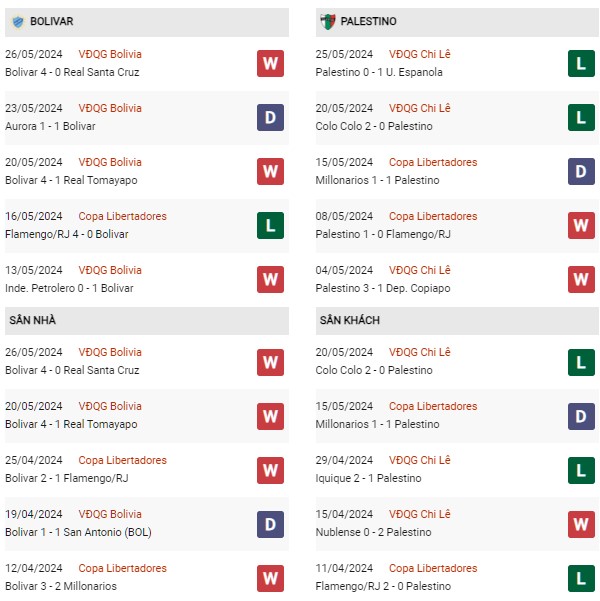This screenshot has width=600, height=601.
Task: Open VĐQG Bolivia link dated 23/05/2024
Action: point(110,108)
